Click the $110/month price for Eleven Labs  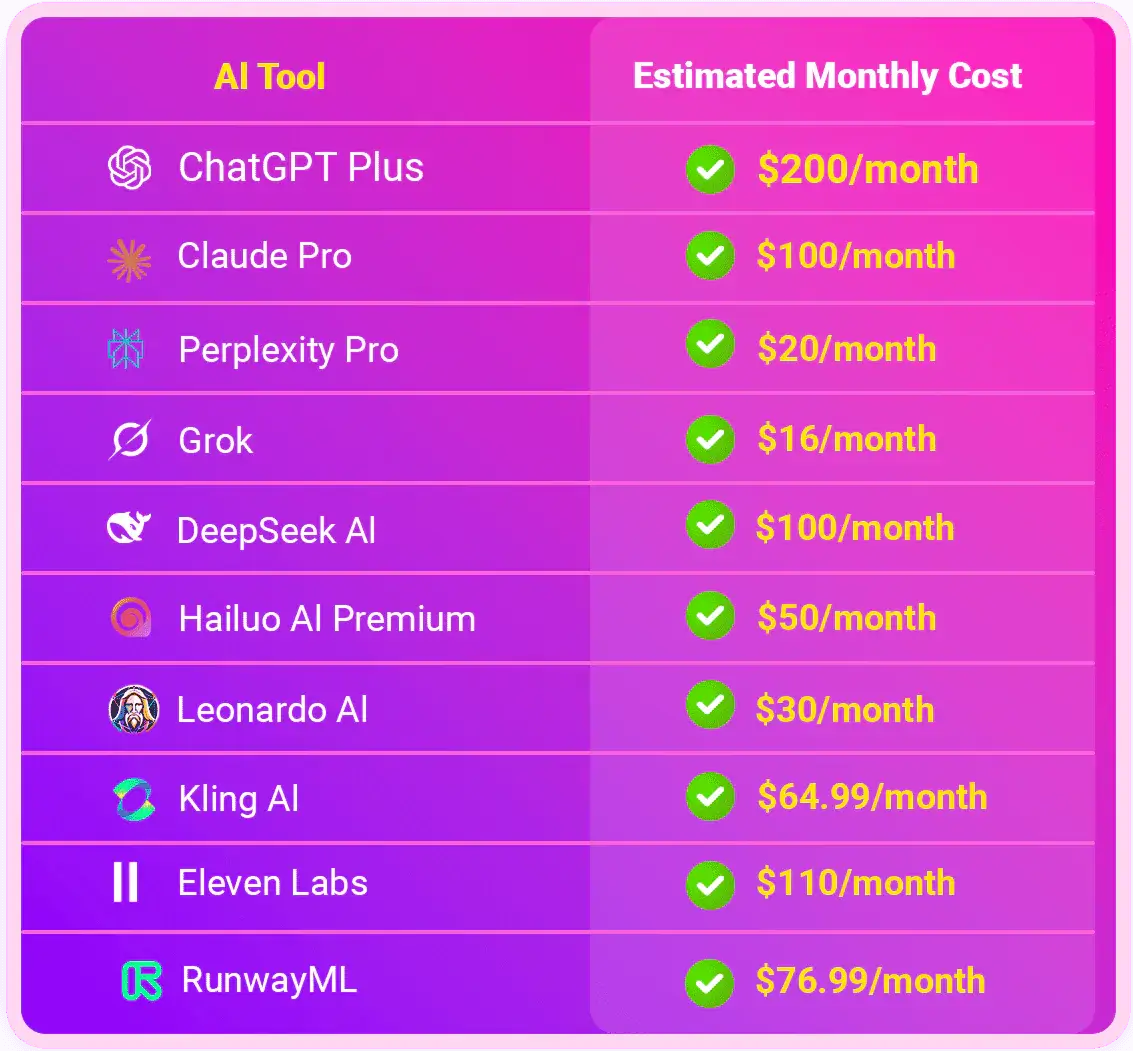click(856, 883)
